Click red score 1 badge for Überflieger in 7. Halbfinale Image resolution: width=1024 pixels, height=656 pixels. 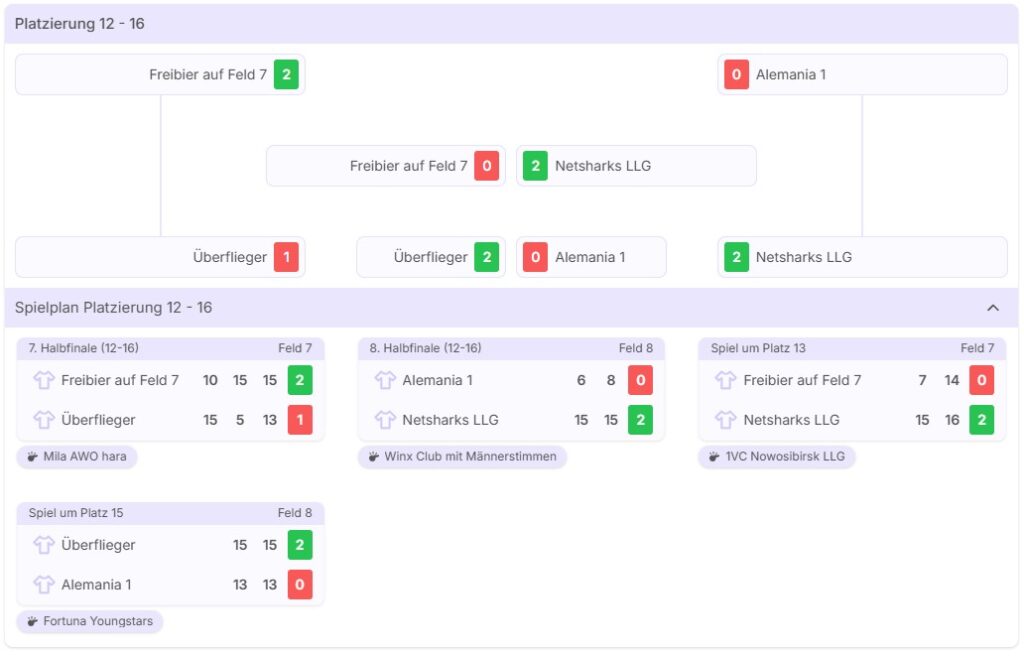pyautogui.click(x=300, y=420)
